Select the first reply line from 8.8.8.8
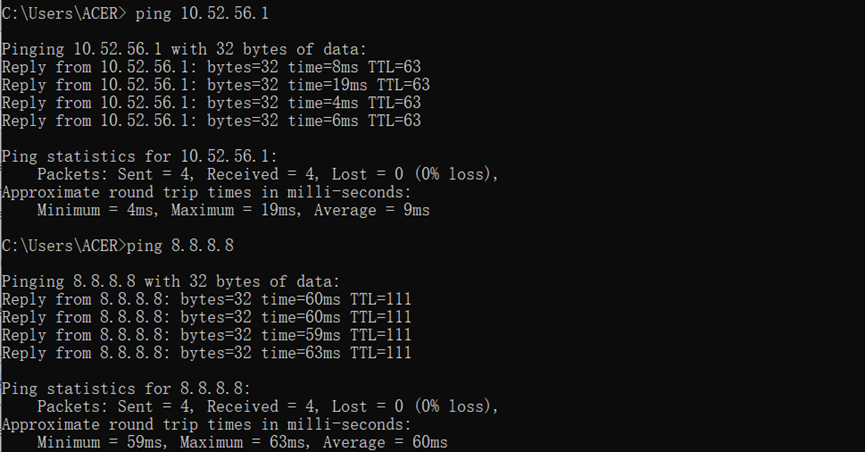Image resolution: width=865 pixels, height=452 pixels. [x=206, y=300]
